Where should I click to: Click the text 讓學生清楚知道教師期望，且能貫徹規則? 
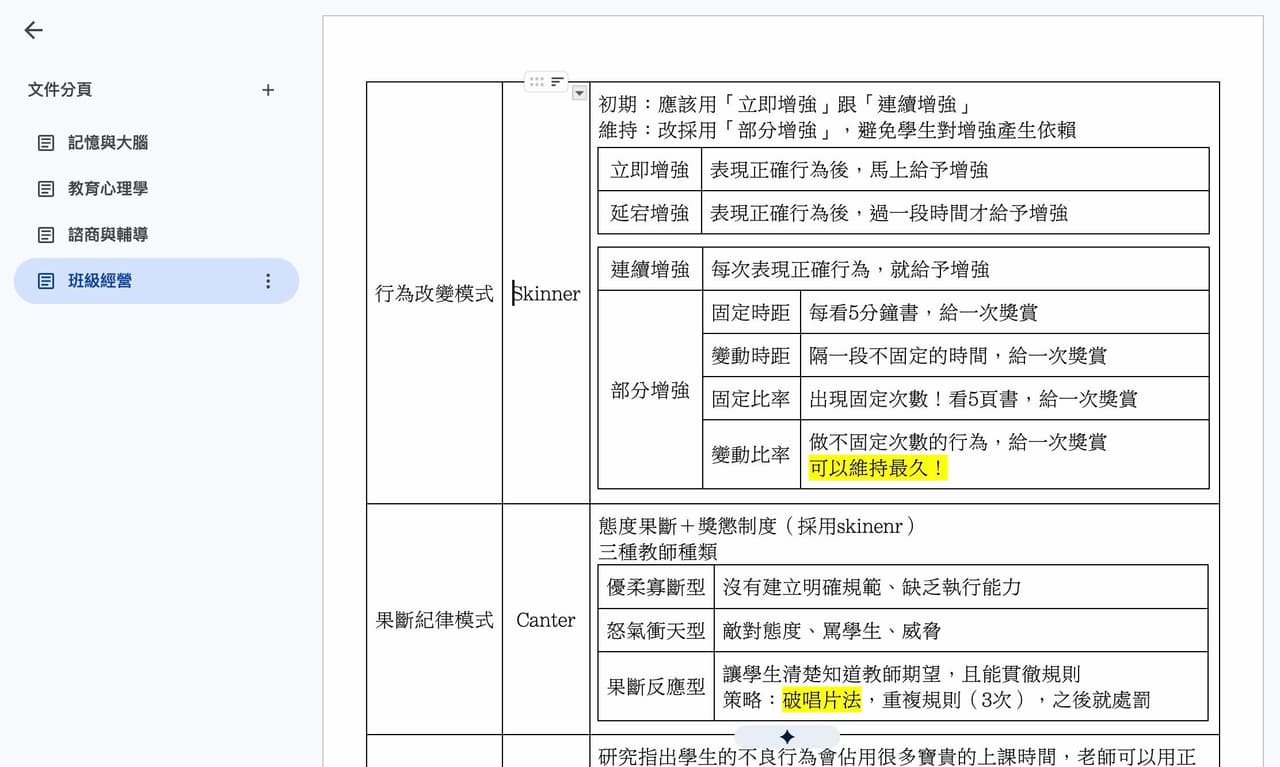coord(902,674)
